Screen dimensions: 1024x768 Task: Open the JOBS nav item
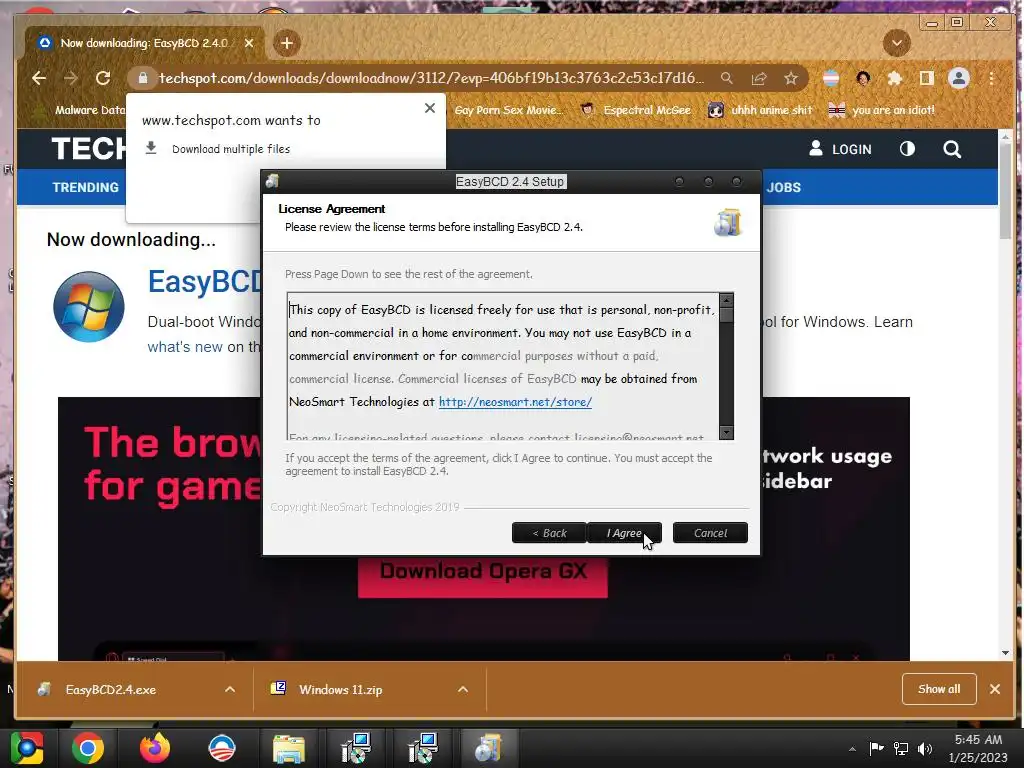[x=783, y=187]
